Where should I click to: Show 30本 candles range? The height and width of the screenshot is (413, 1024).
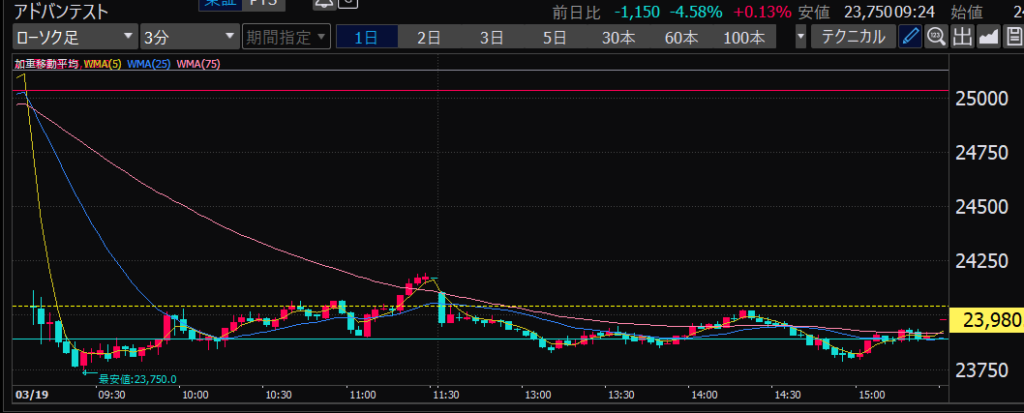coord(618,38)
